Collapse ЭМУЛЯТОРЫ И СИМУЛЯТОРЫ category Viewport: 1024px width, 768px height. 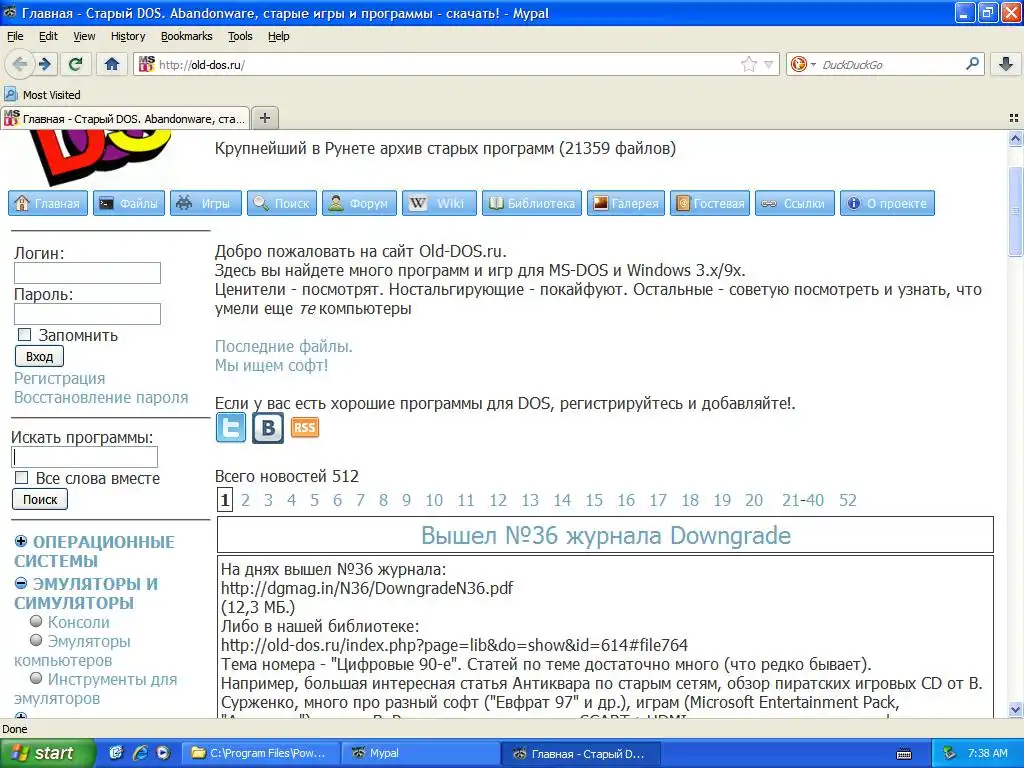click(21, 583)
